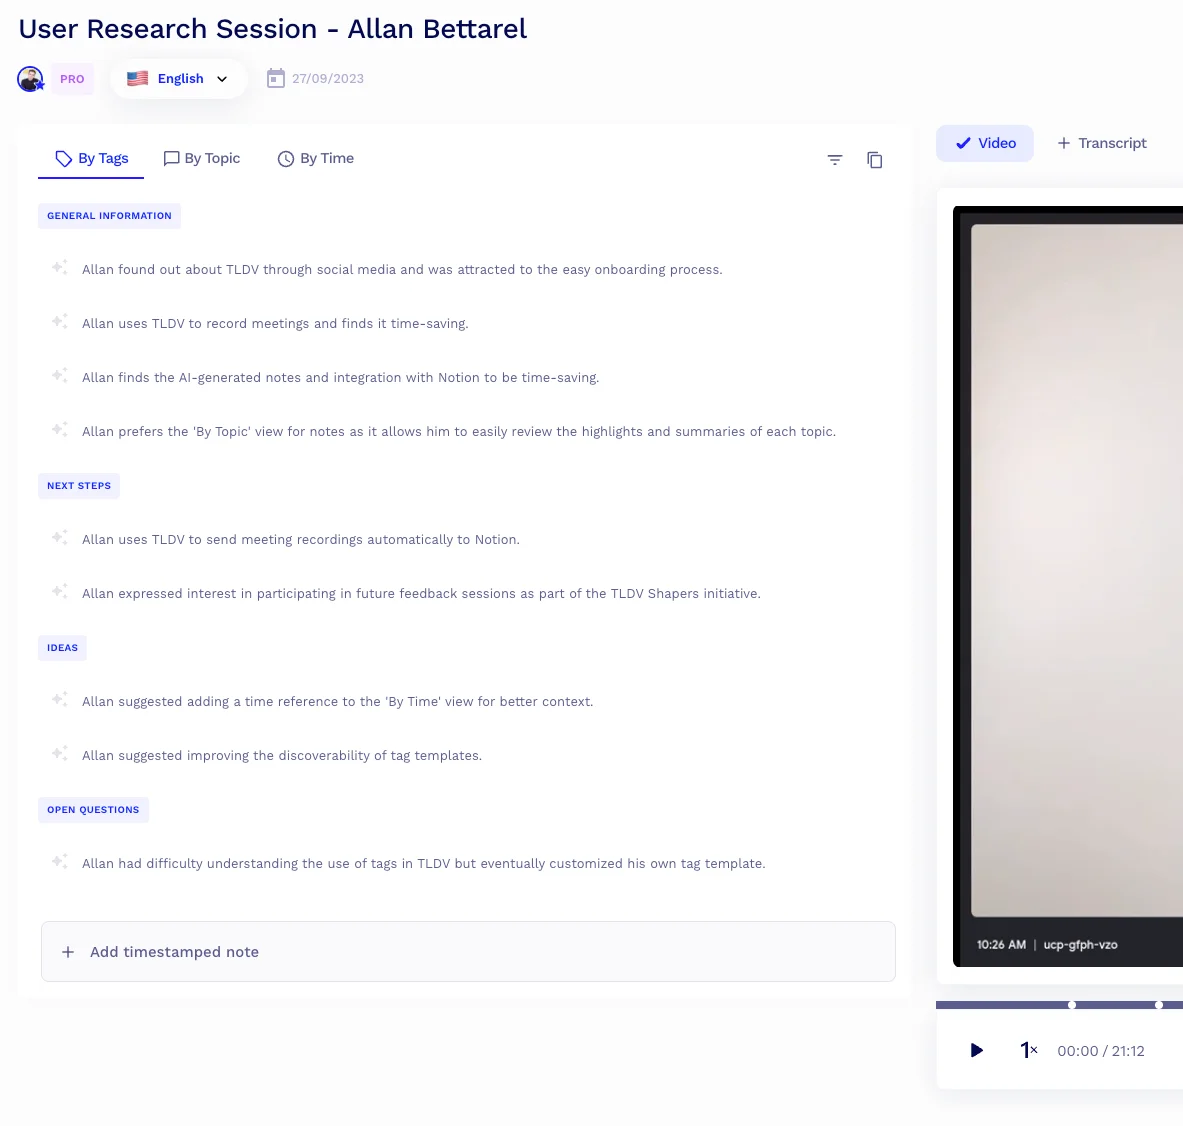The image size is (1183, 1126).
Task: Click the session title 'User Research Session - Allan Bettarel'
Action: (x=272, y=29)
